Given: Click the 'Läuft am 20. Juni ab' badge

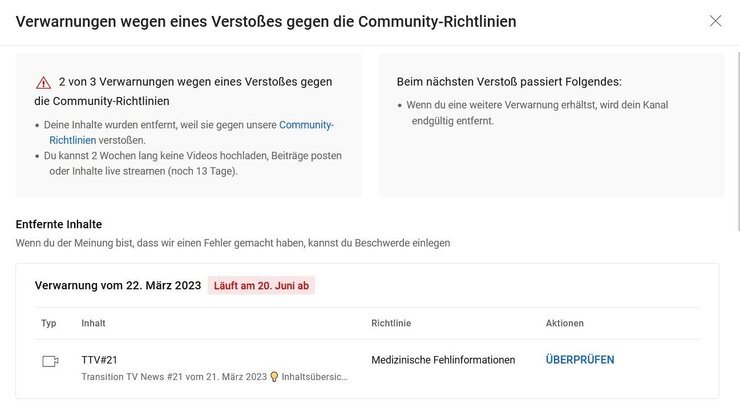Looking at the screenshot, I should pos(261,286).
